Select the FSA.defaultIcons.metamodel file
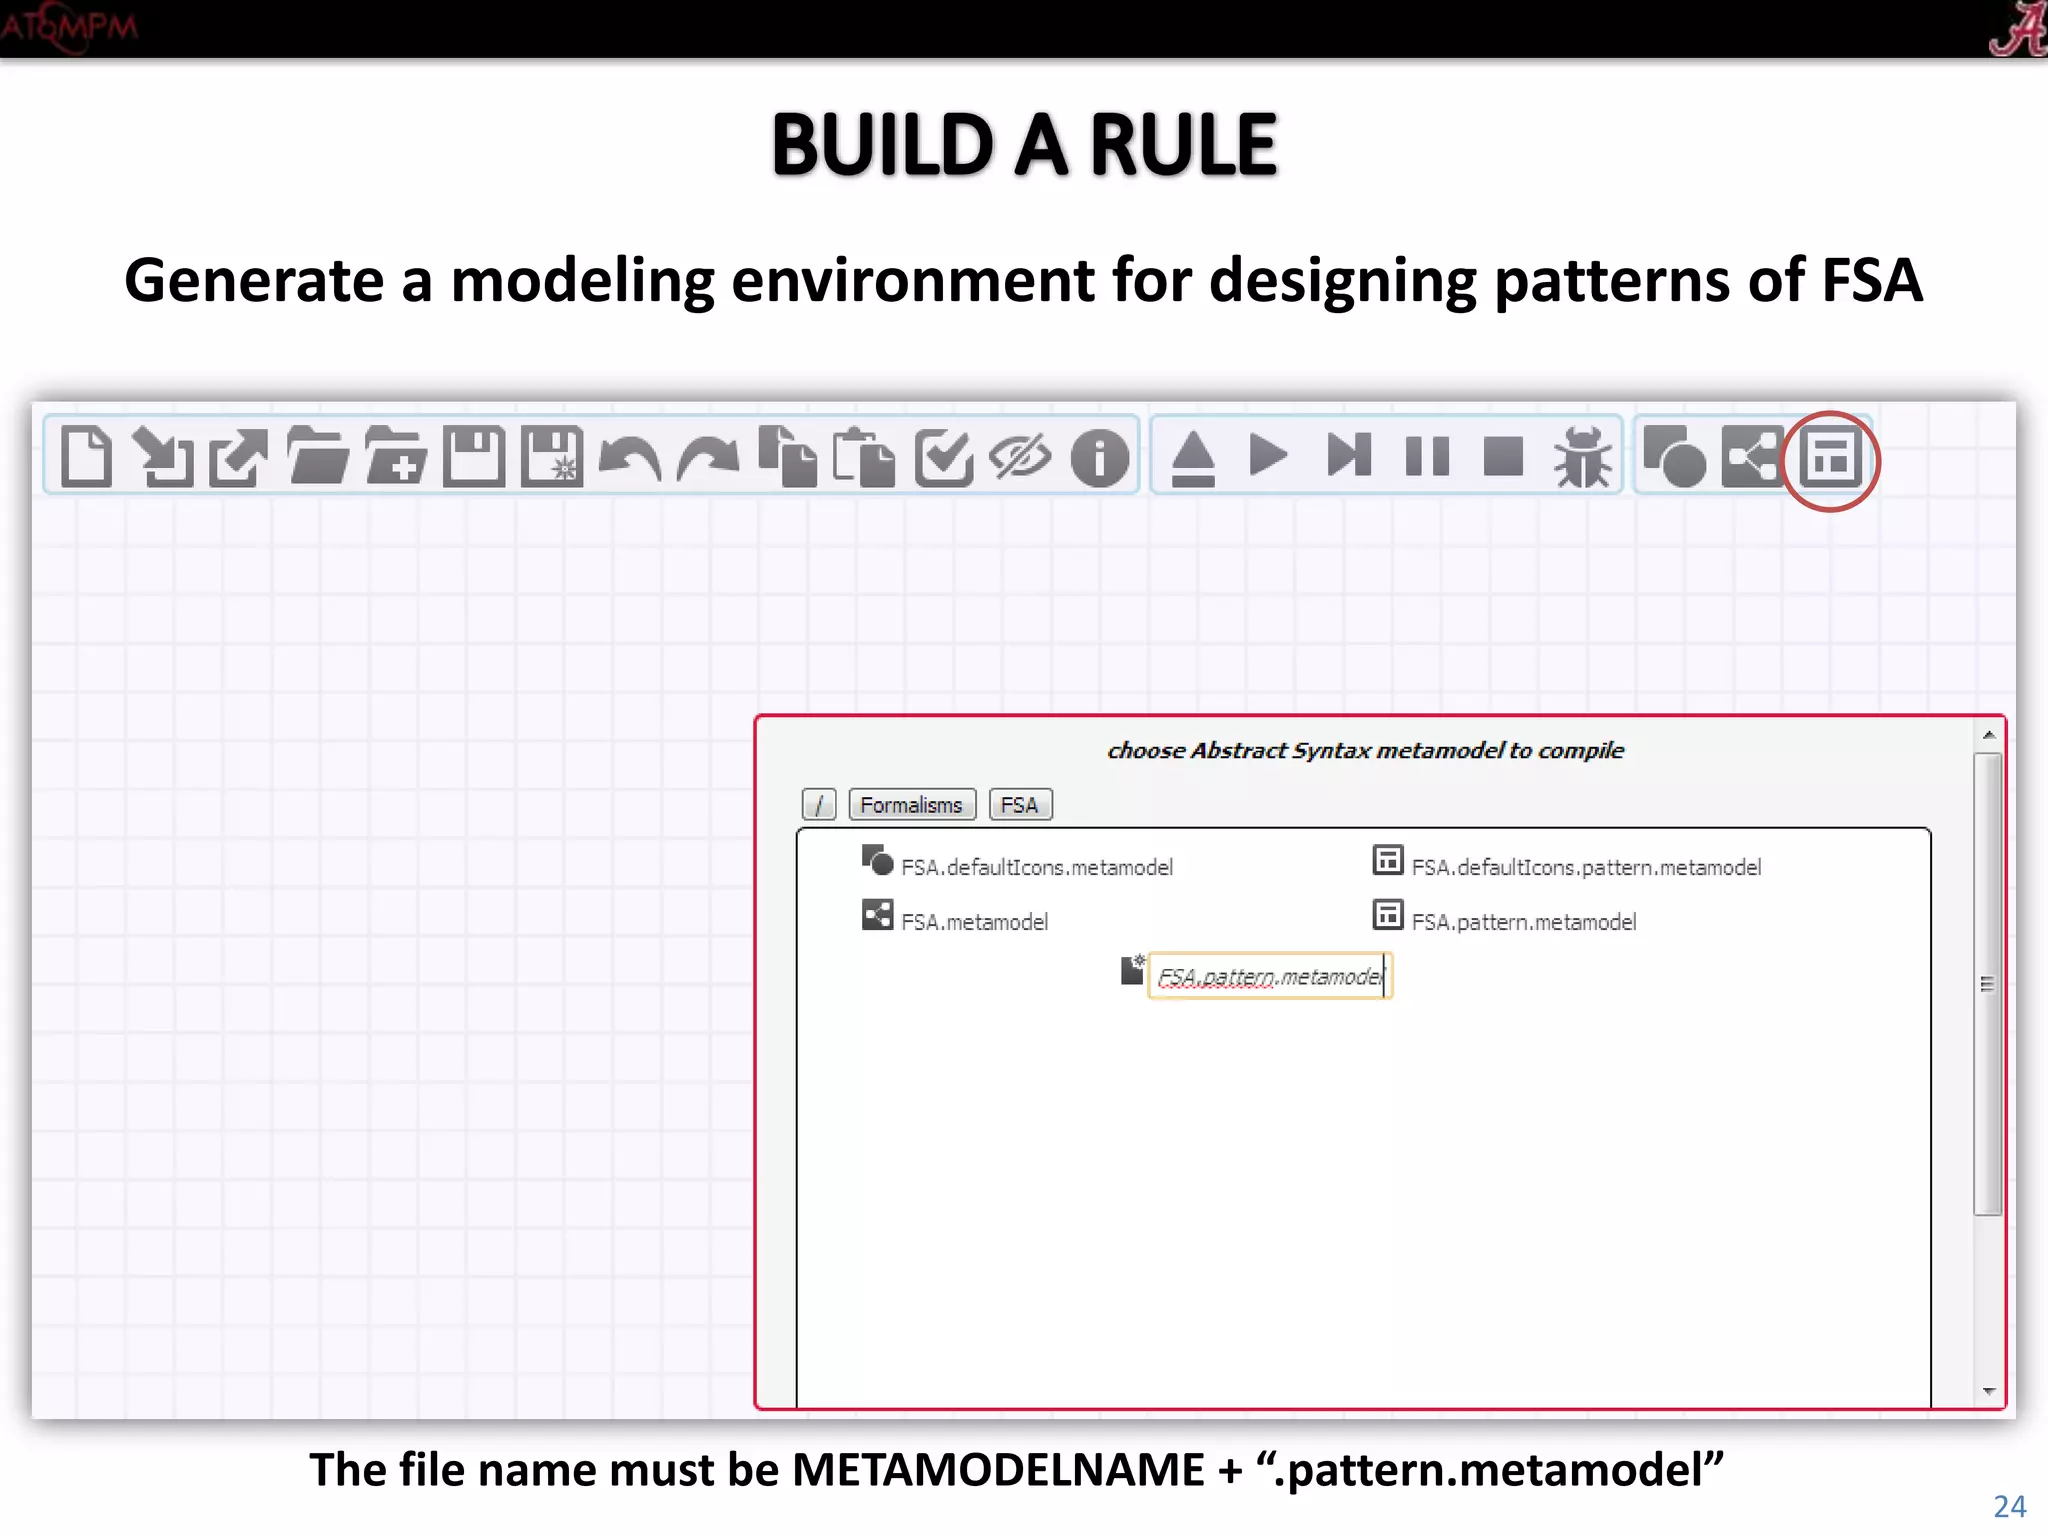Image resolution: width=2048 pixels, height=1536 pixels. tap(1037, 867)
